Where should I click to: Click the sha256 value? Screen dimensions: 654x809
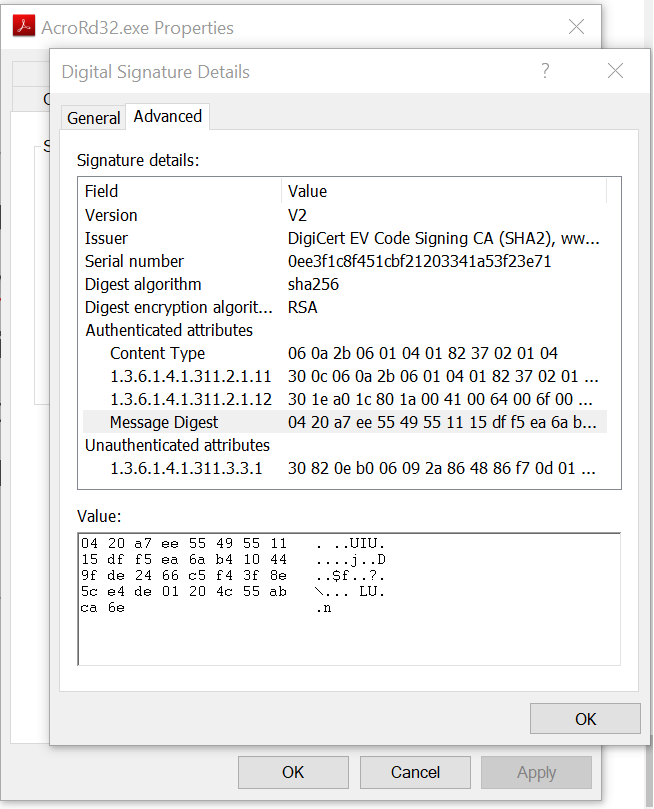point(313,284)
